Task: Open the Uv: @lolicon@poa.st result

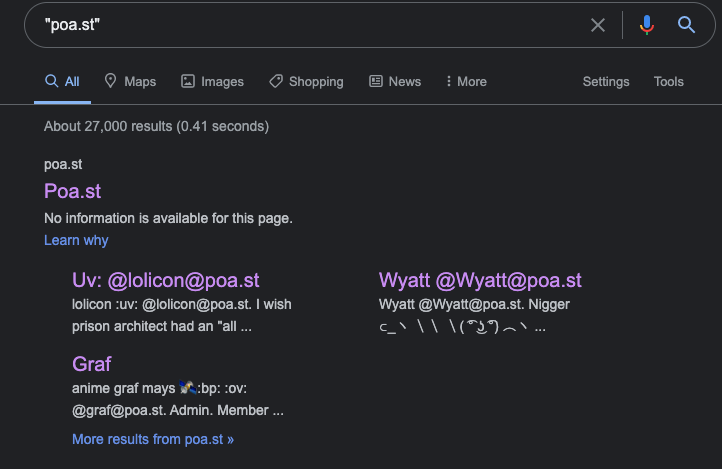Action: [x=166, y=280]
